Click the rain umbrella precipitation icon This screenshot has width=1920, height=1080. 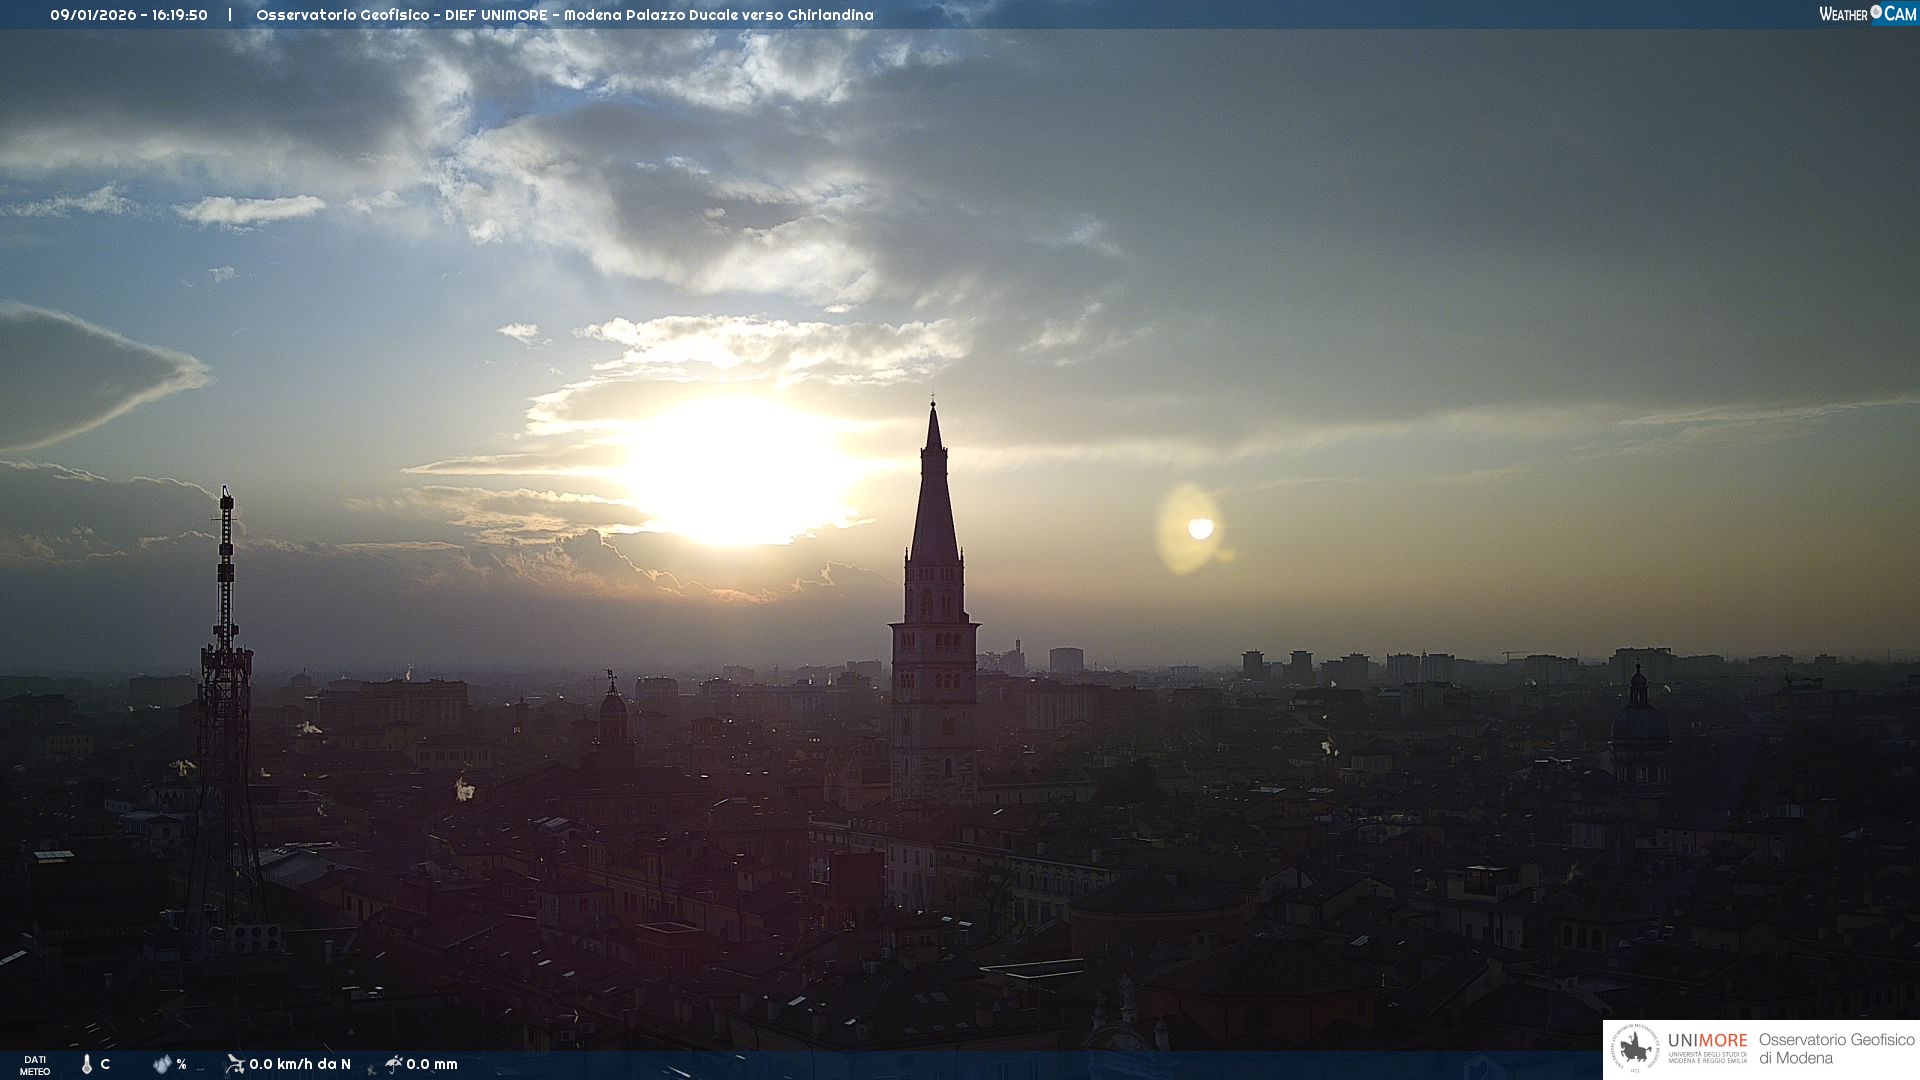(x=393, y=1064)
